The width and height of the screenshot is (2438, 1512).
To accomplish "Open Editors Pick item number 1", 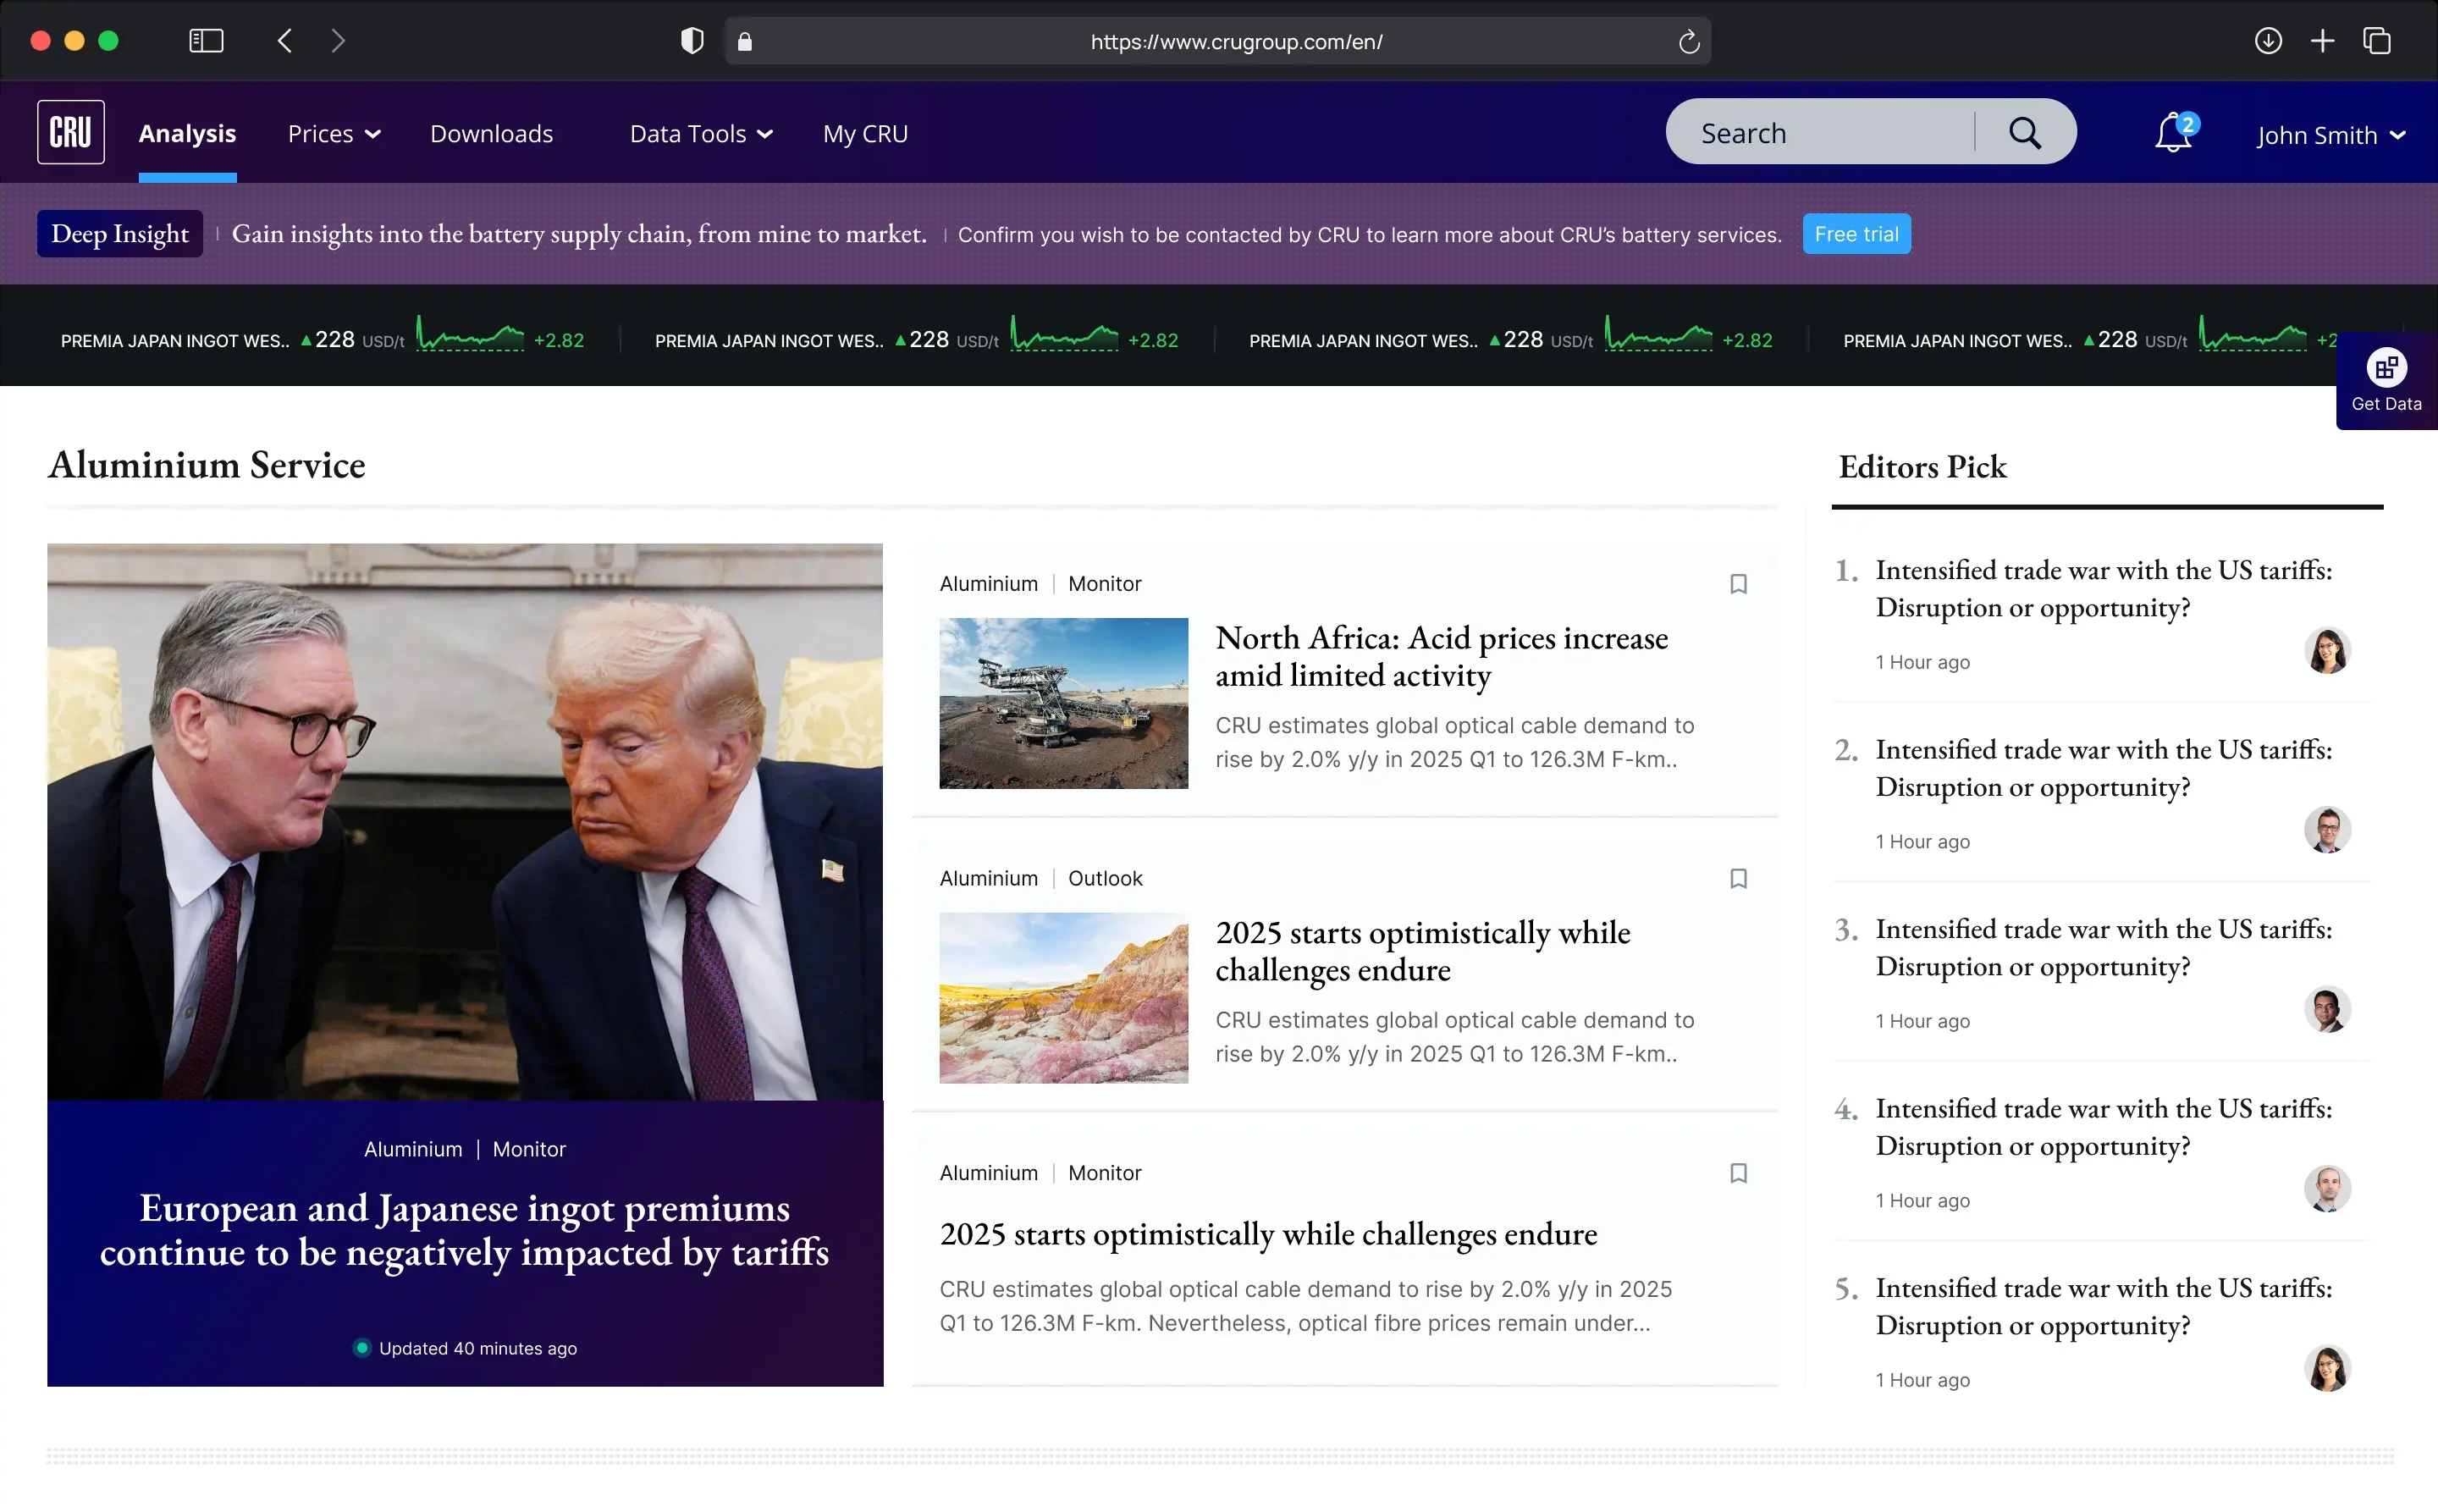I will (x=2103, y=589).
